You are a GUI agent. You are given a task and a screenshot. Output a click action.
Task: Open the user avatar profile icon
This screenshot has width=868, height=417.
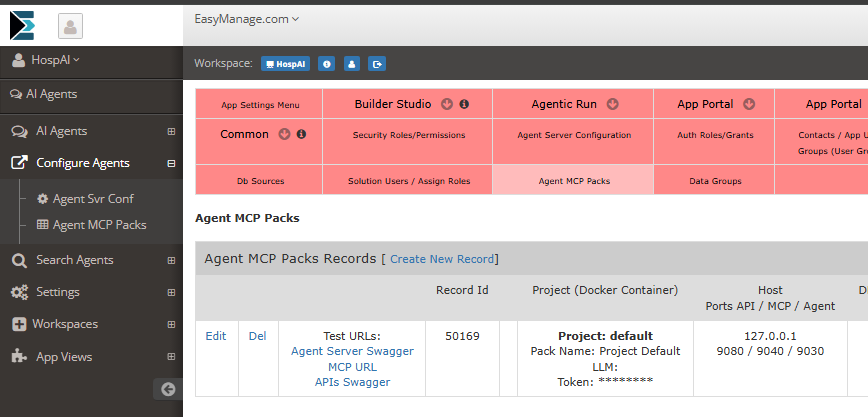click(70, 26)
